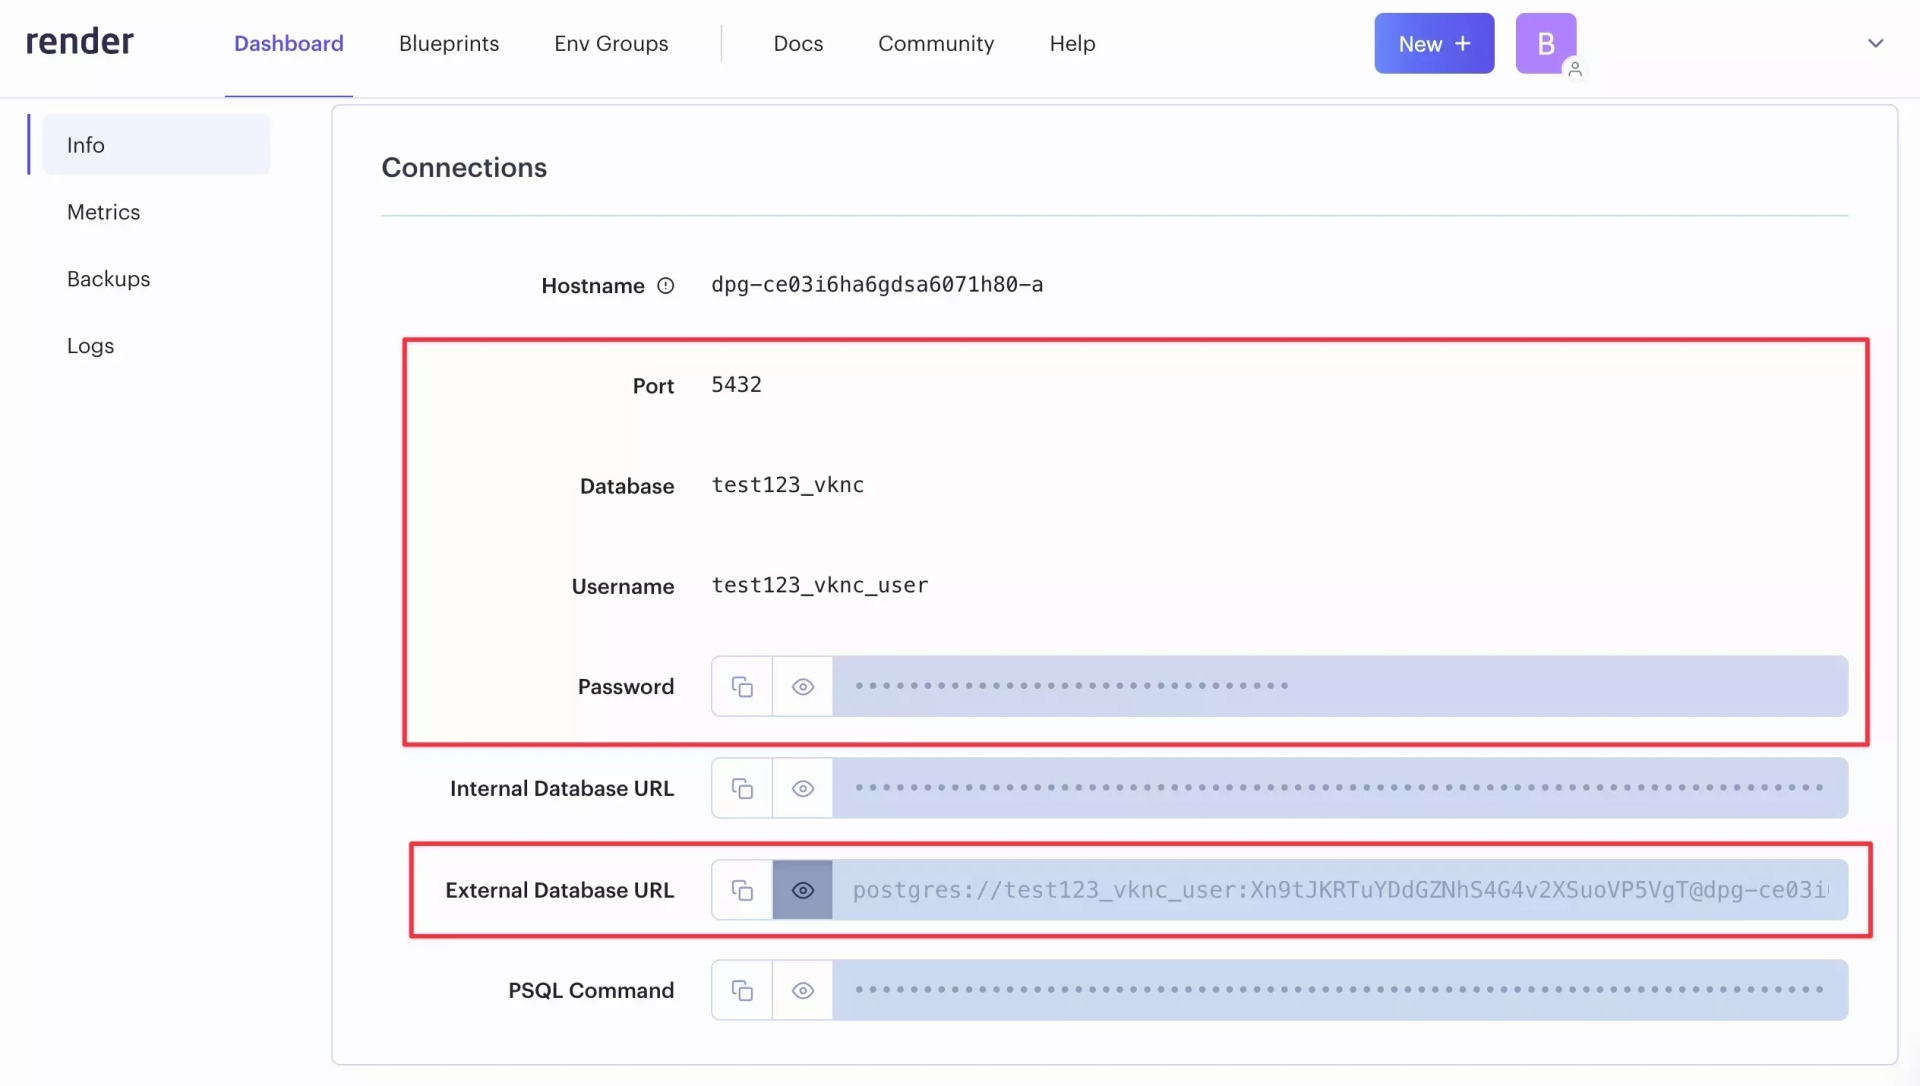Click the Docs navigation item
Image resolution: width=1920 pixels, height=1086 pixels.
pyautogui.click(x=798, y=43)
